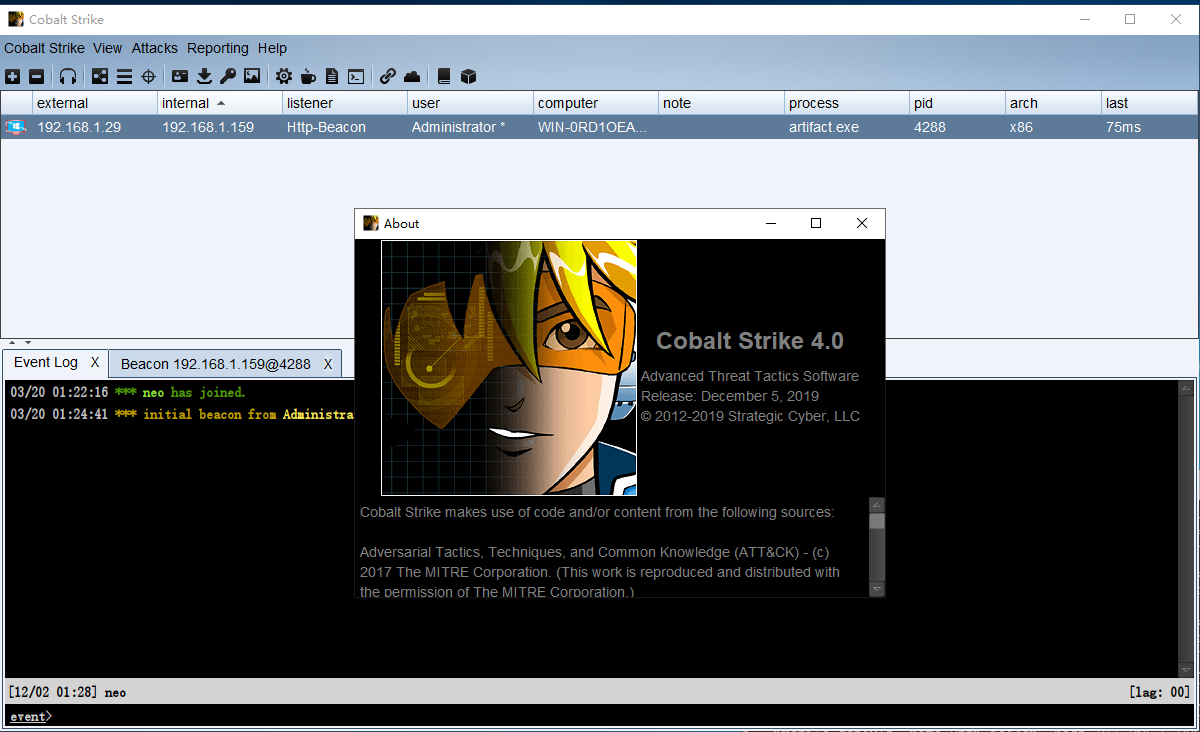1200x732 pixels.
Task: Collapse bottom pane using the splitter down arrow
Action: click(x=27, y=342)
